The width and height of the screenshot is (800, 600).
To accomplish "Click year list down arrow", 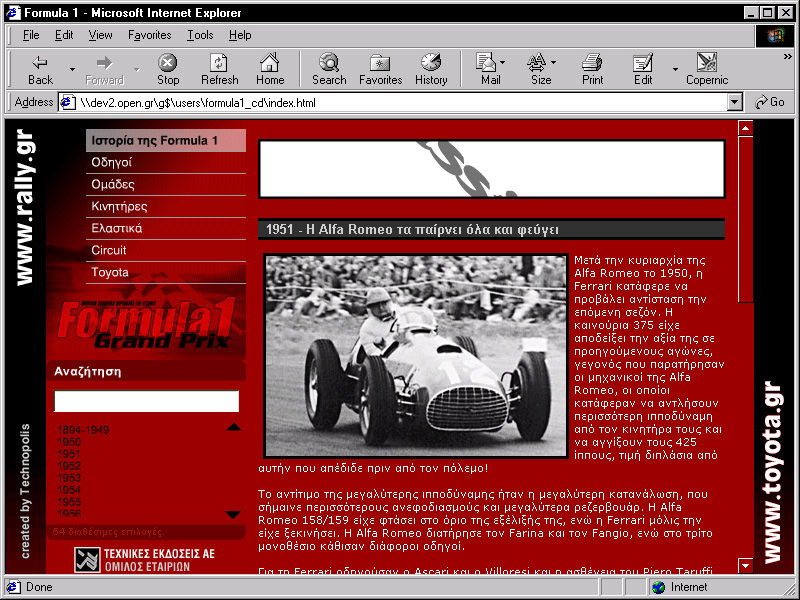I will click(233, 515).
